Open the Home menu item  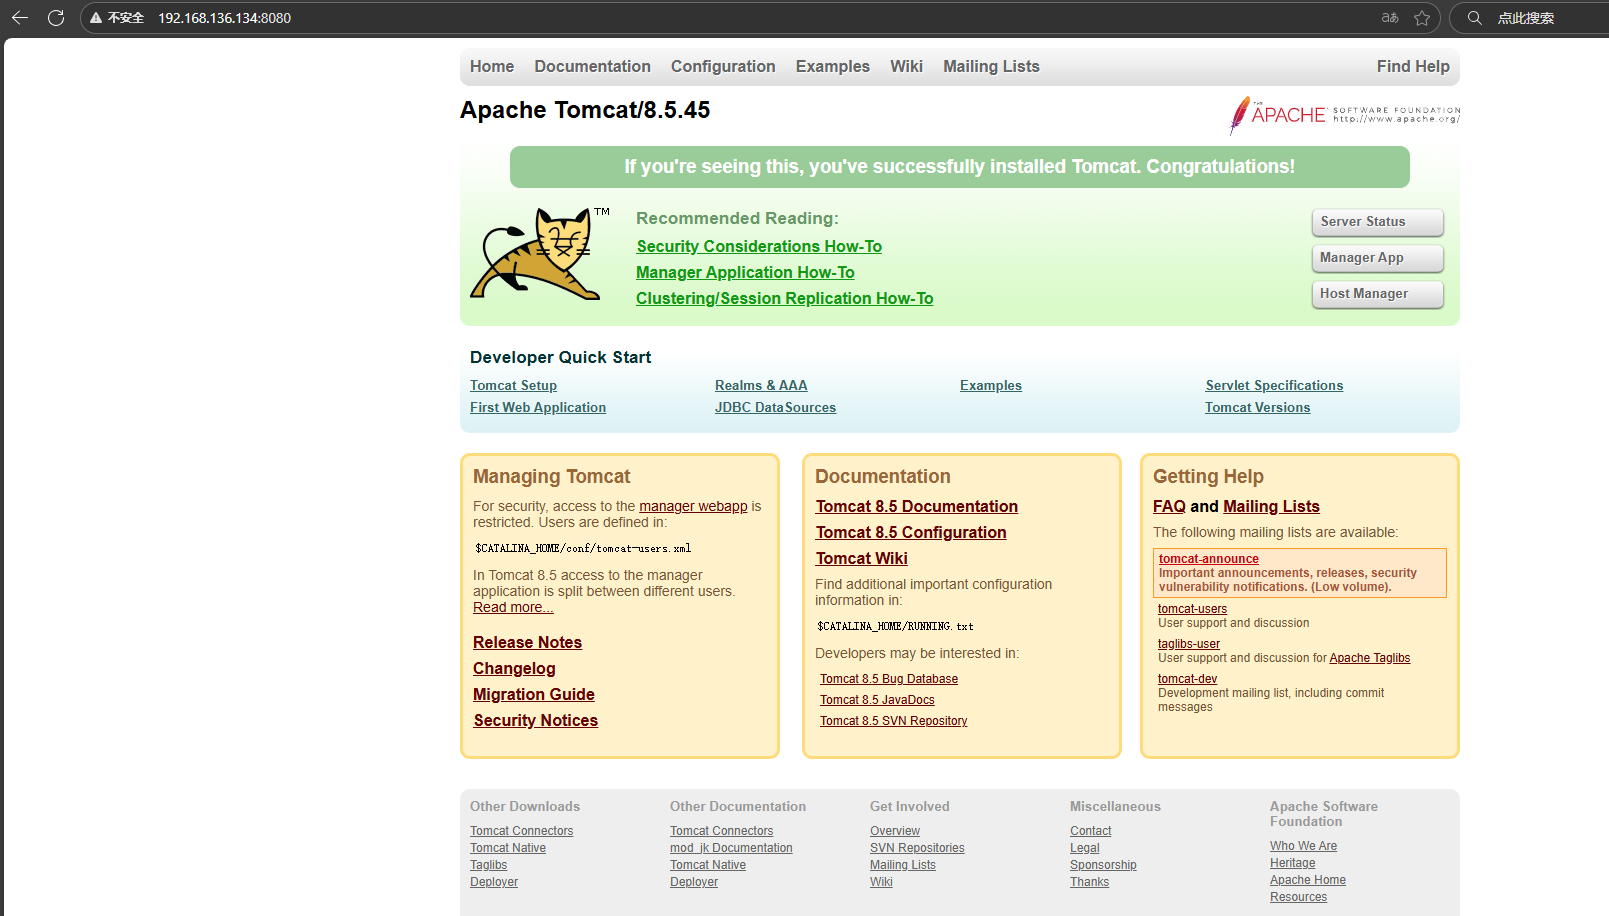tap(492, 66)
